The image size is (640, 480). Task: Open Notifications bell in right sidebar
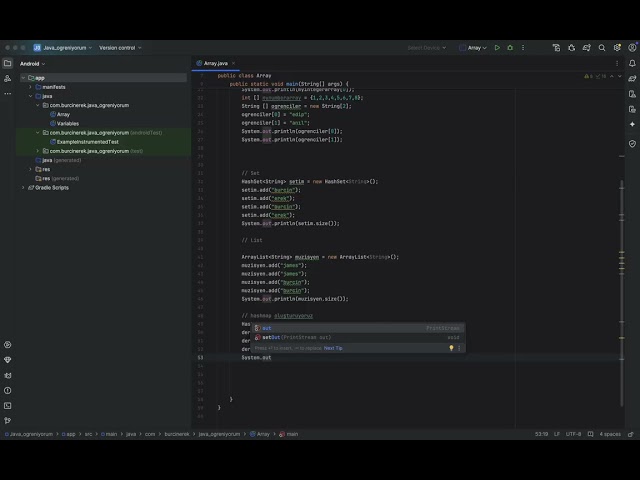click(x=632, y=63)
